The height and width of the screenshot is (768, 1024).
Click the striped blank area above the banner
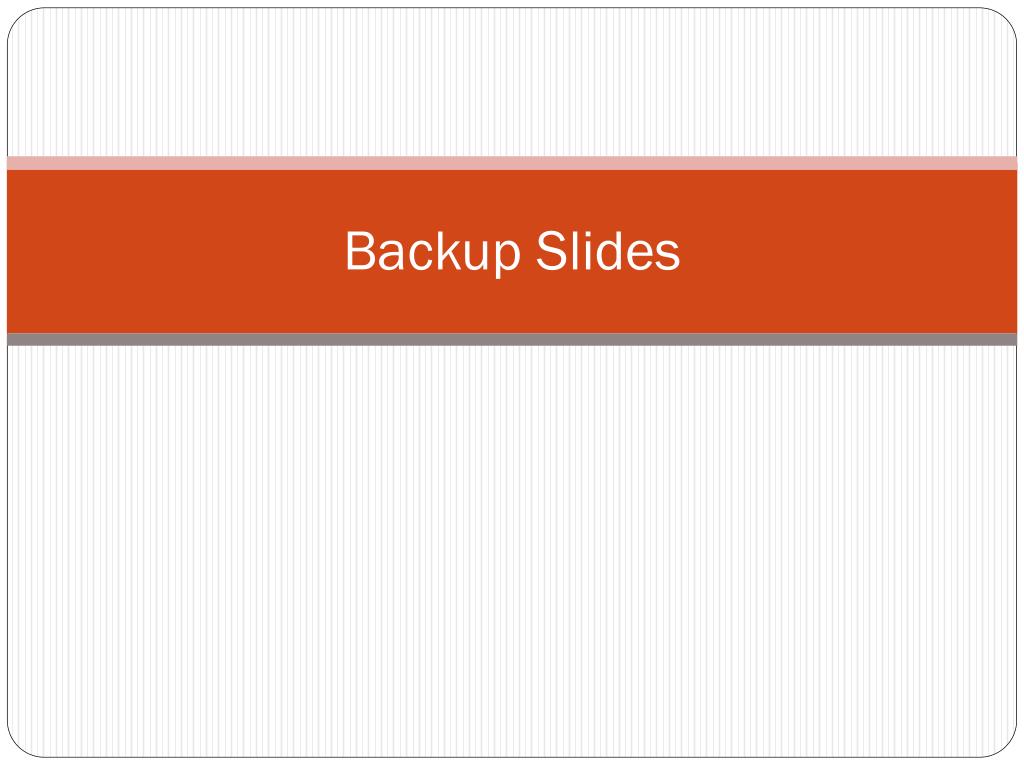[512, 82]
